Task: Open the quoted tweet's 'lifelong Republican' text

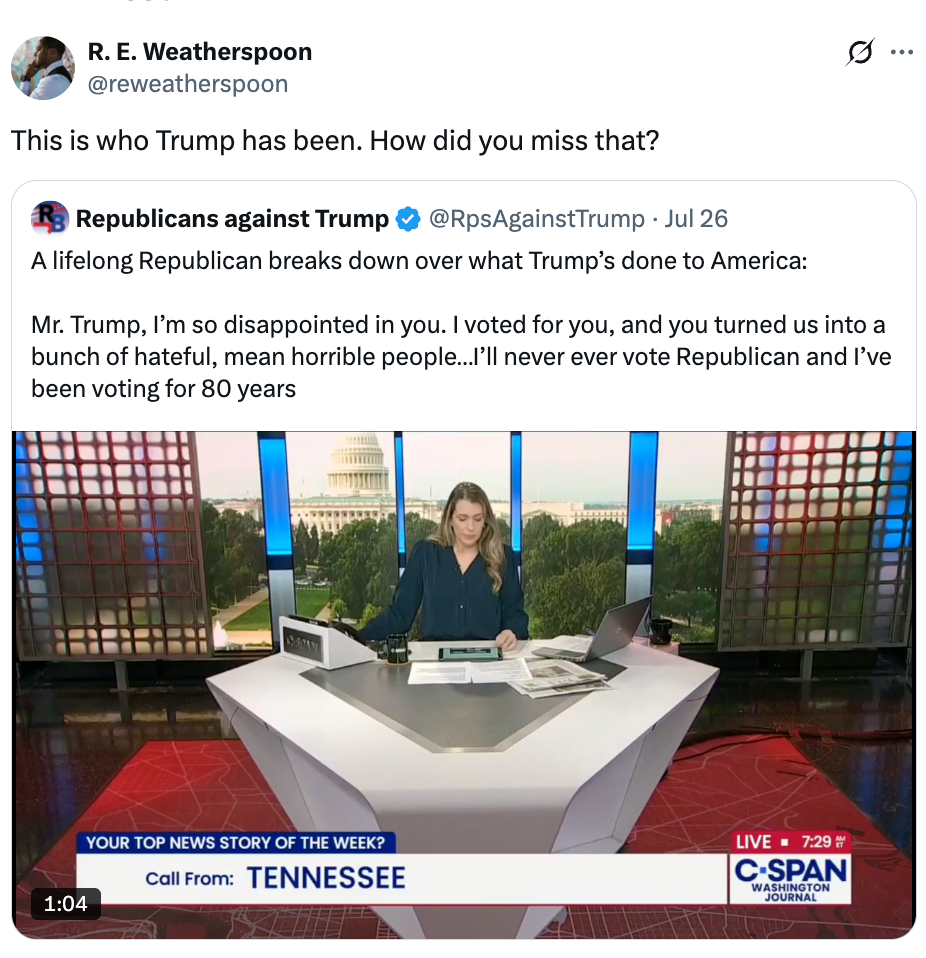Action: pyautogui.click(x=419, y=261)
